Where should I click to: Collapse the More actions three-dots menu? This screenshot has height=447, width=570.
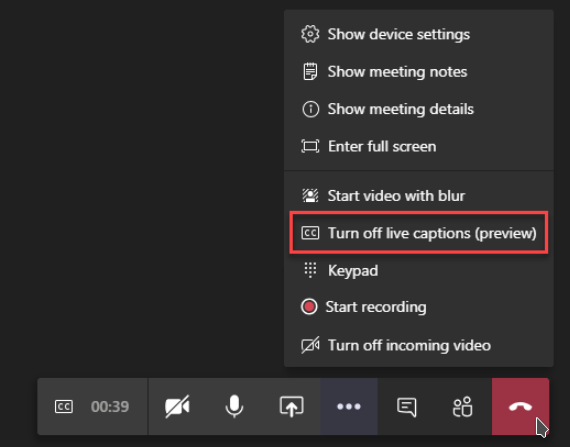pos(349,406)
